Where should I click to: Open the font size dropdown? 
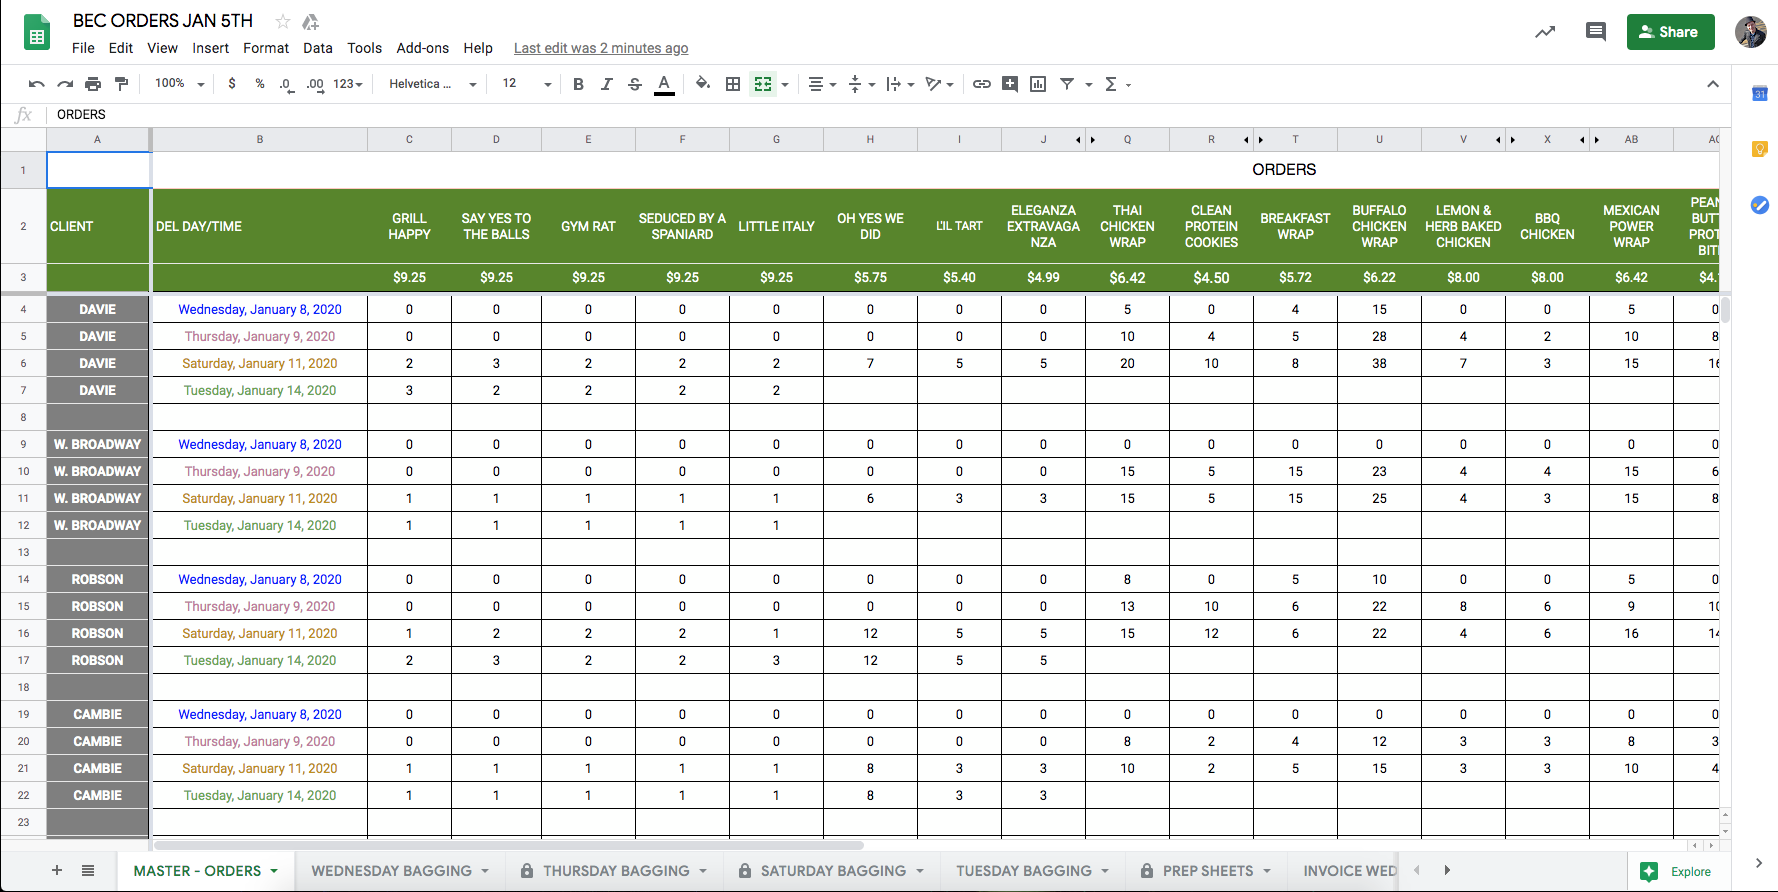(526, 84)
